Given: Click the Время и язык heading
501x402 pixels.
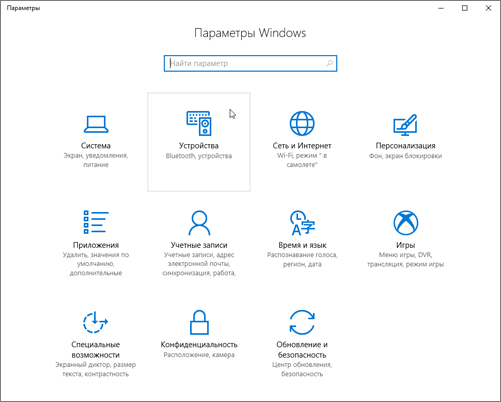Looking at the screenshot, I should [302, 245].
